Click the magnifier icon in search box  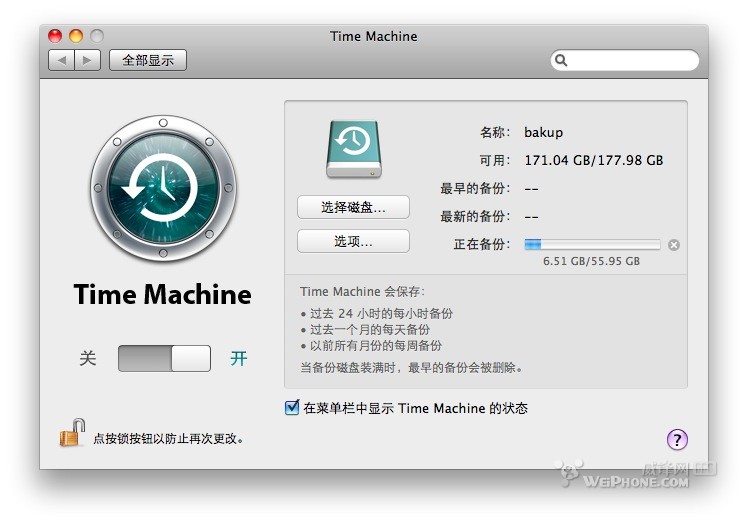click(x=562, y=60)
